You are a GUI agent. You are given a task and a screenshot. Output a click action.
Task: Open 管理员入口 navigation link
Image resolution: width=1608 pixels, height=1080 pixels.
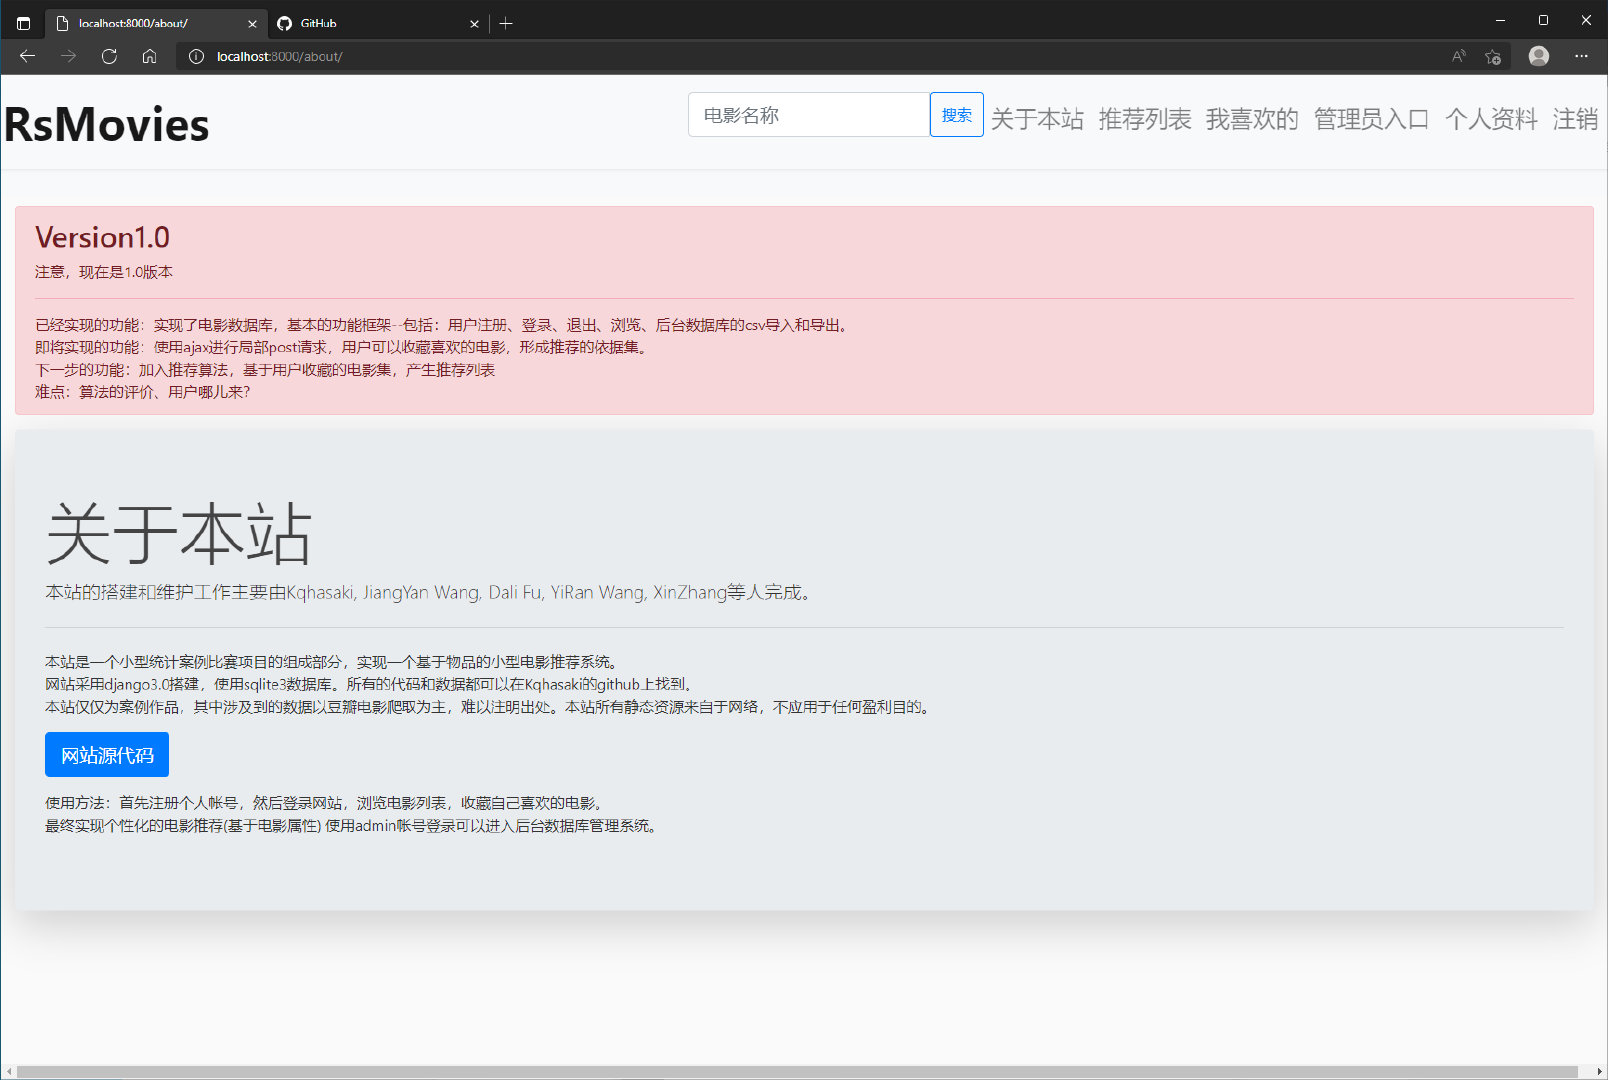point(1371,119)
